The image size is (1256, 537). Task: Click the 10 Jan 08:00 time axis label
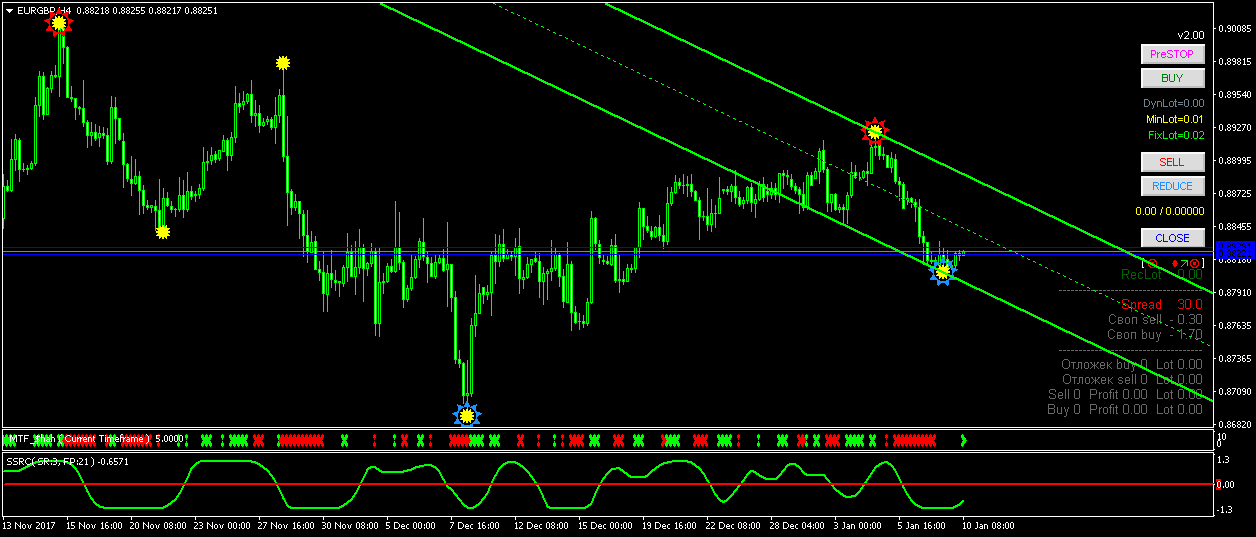988,524
